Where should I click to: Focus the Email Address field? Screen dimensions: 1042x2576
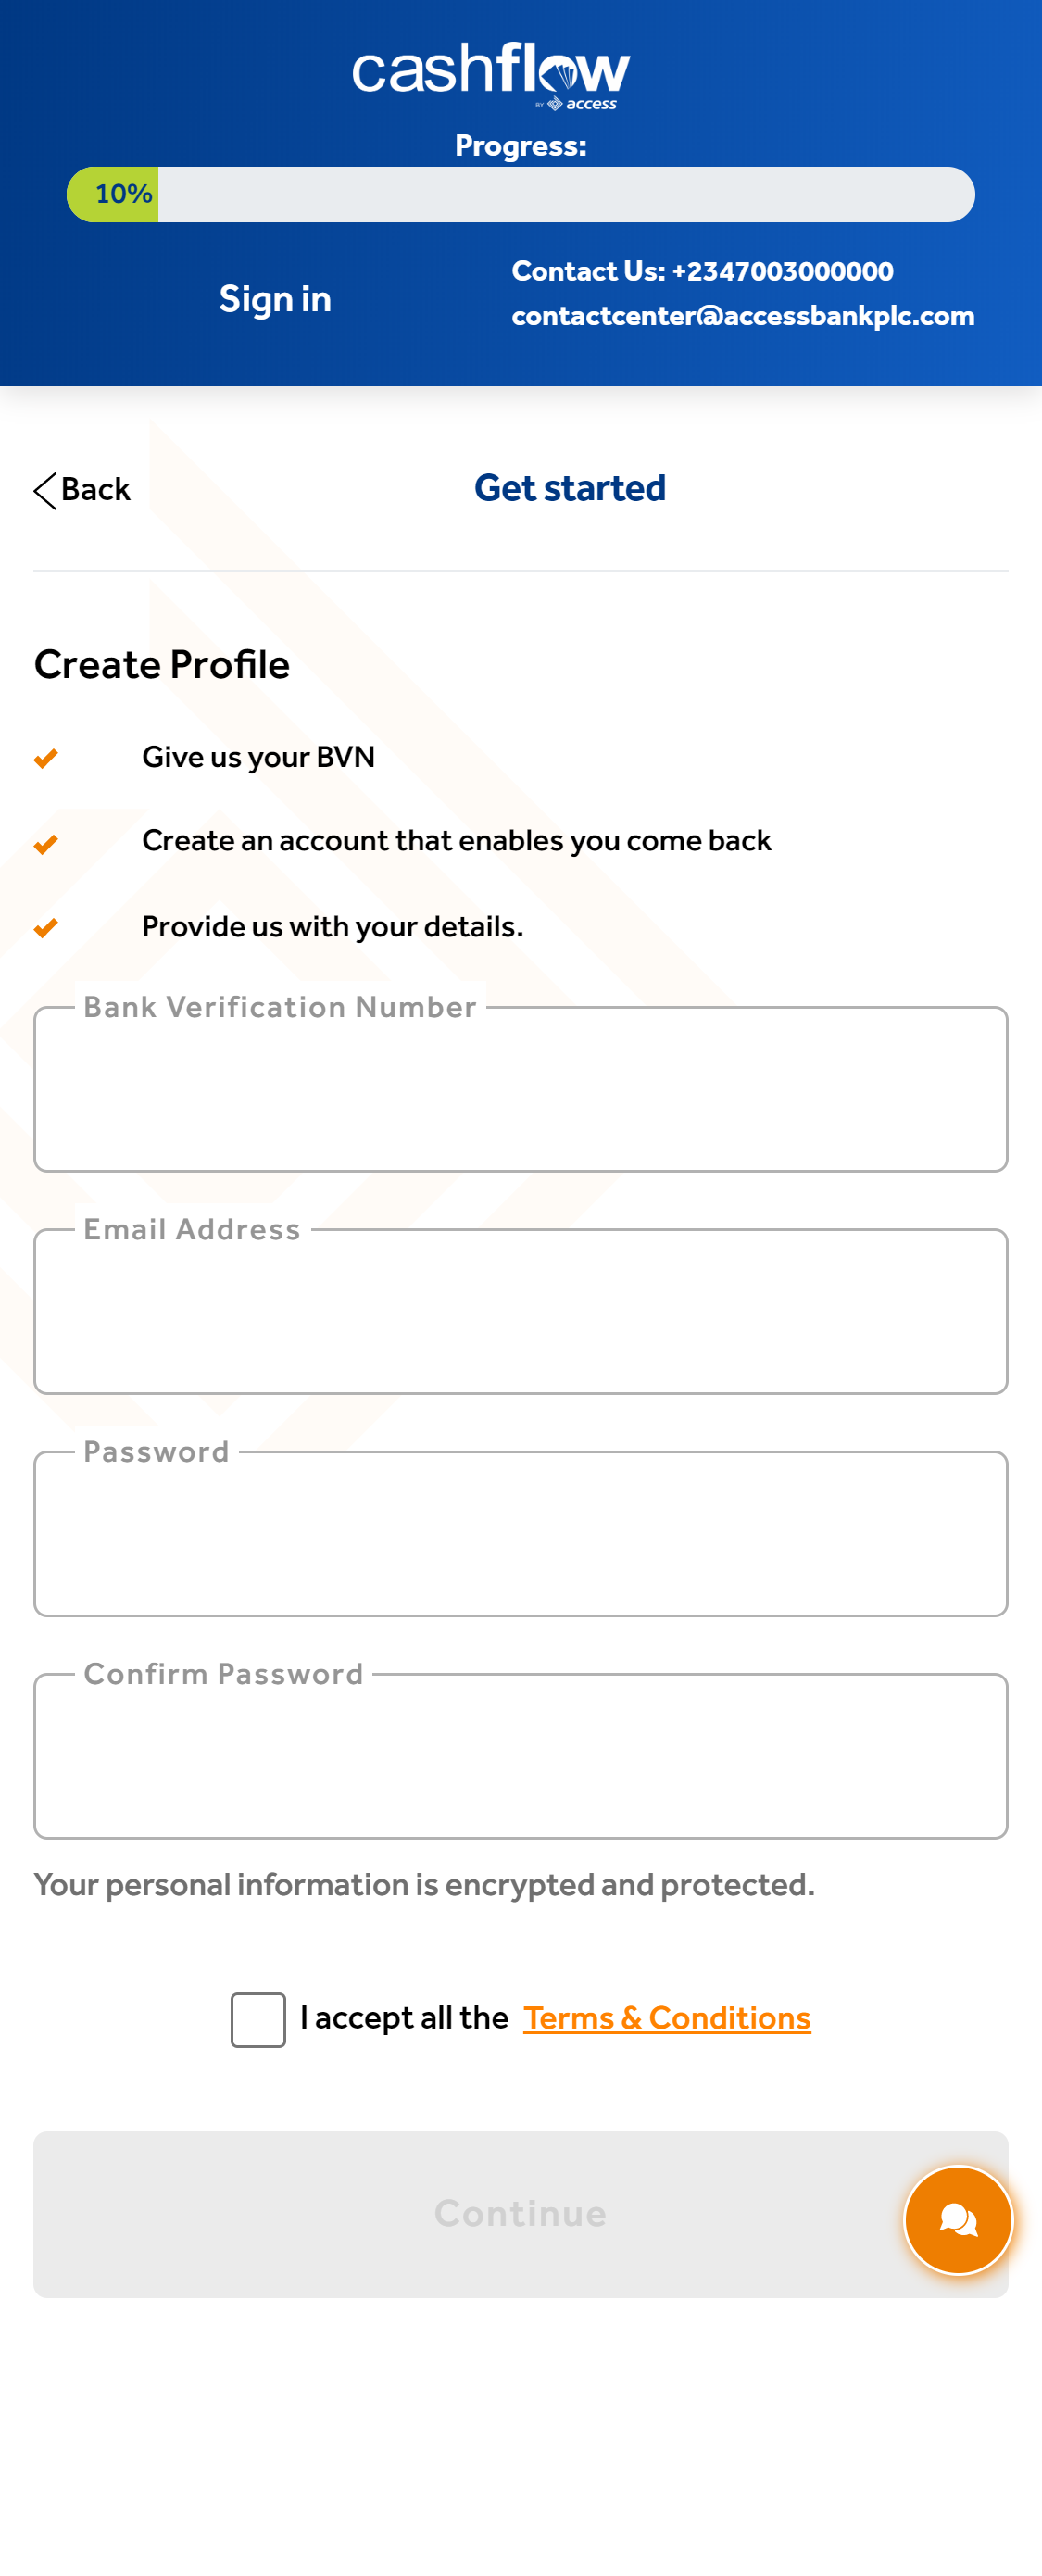click(x=521, y=1311)
